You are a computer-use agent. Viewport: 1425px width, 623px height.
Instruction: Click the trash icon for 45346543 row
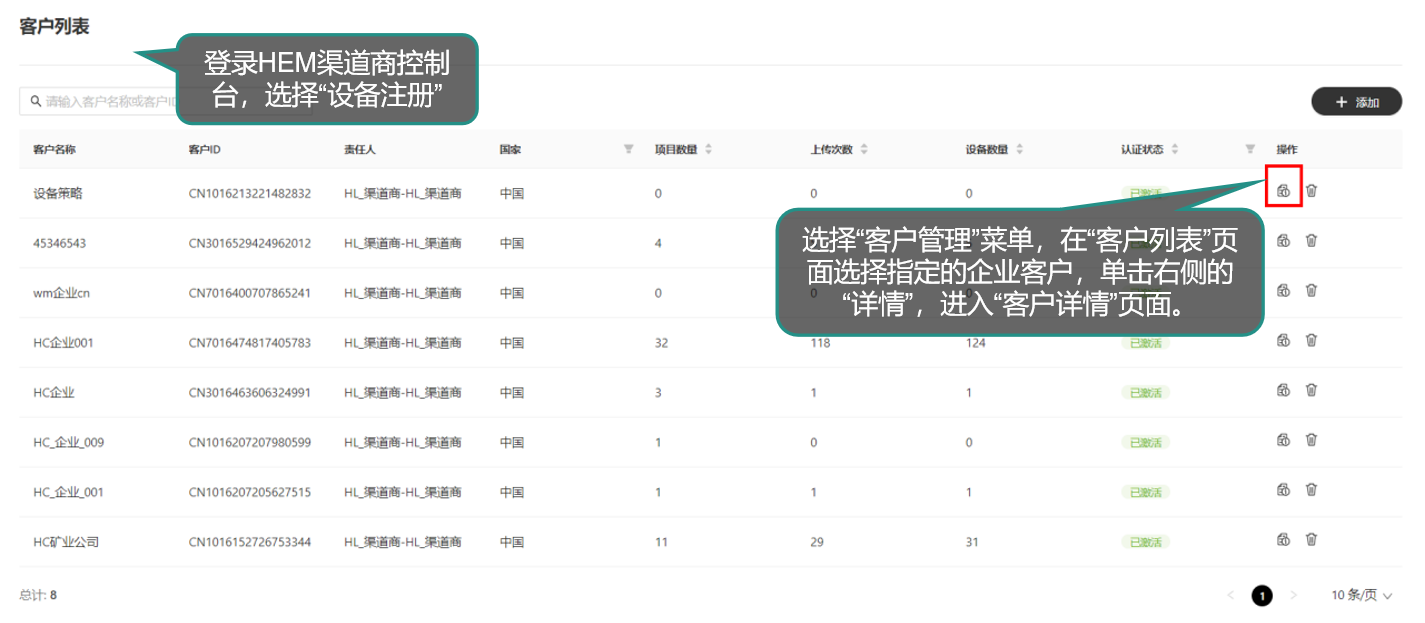click(1311, 240)
